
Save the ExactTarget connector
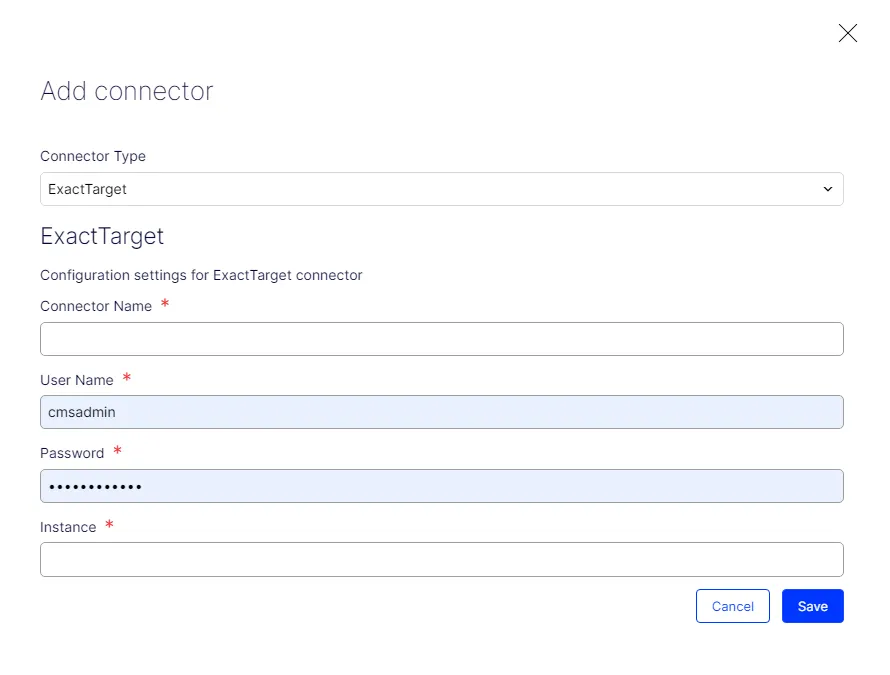pos(813,606)
